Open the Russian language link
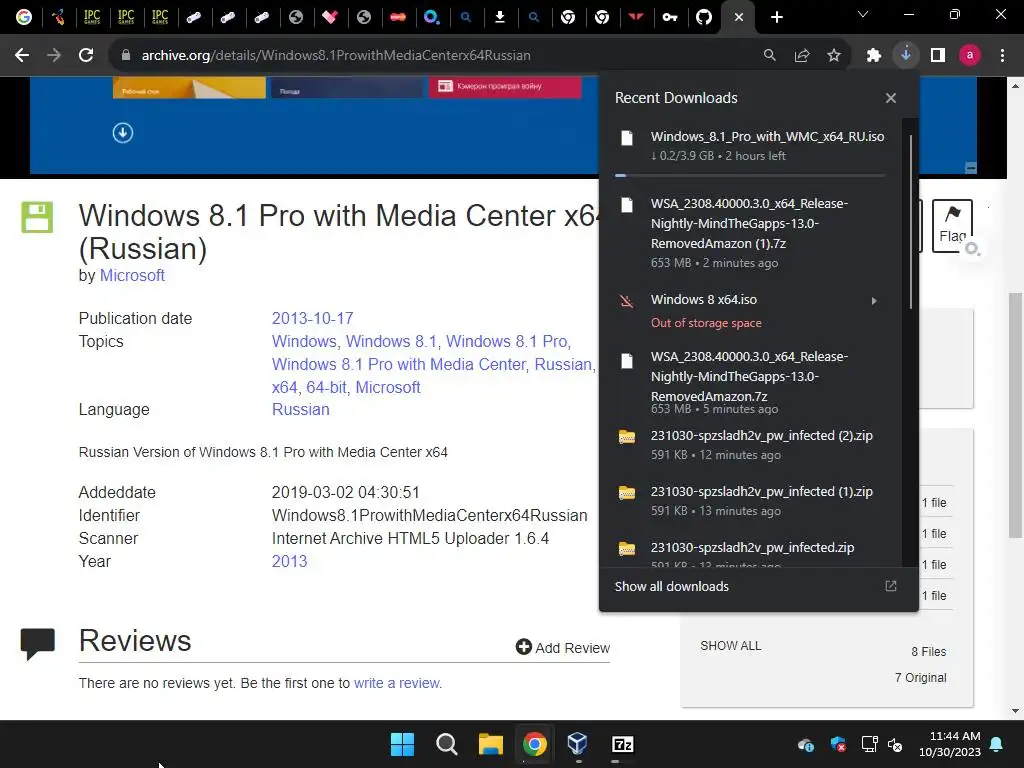Image resolution: width=1024 pixels, height=768 pixels. coord(300,409)
